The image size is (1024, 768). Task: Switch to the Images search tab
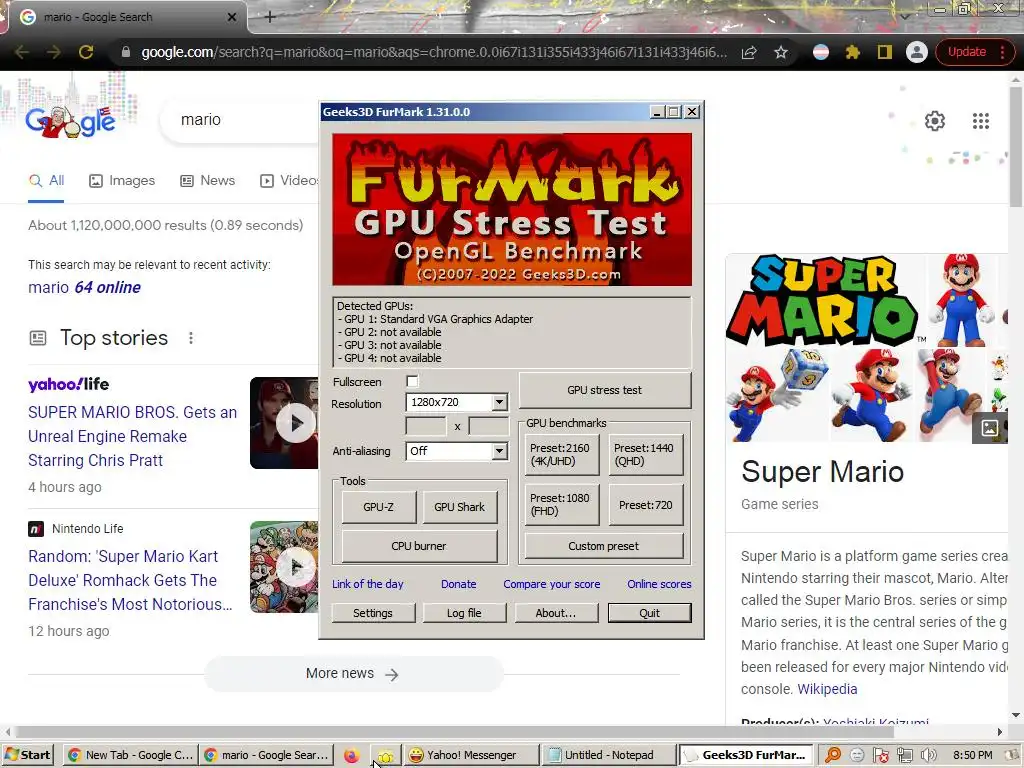[x=122, y=181]
